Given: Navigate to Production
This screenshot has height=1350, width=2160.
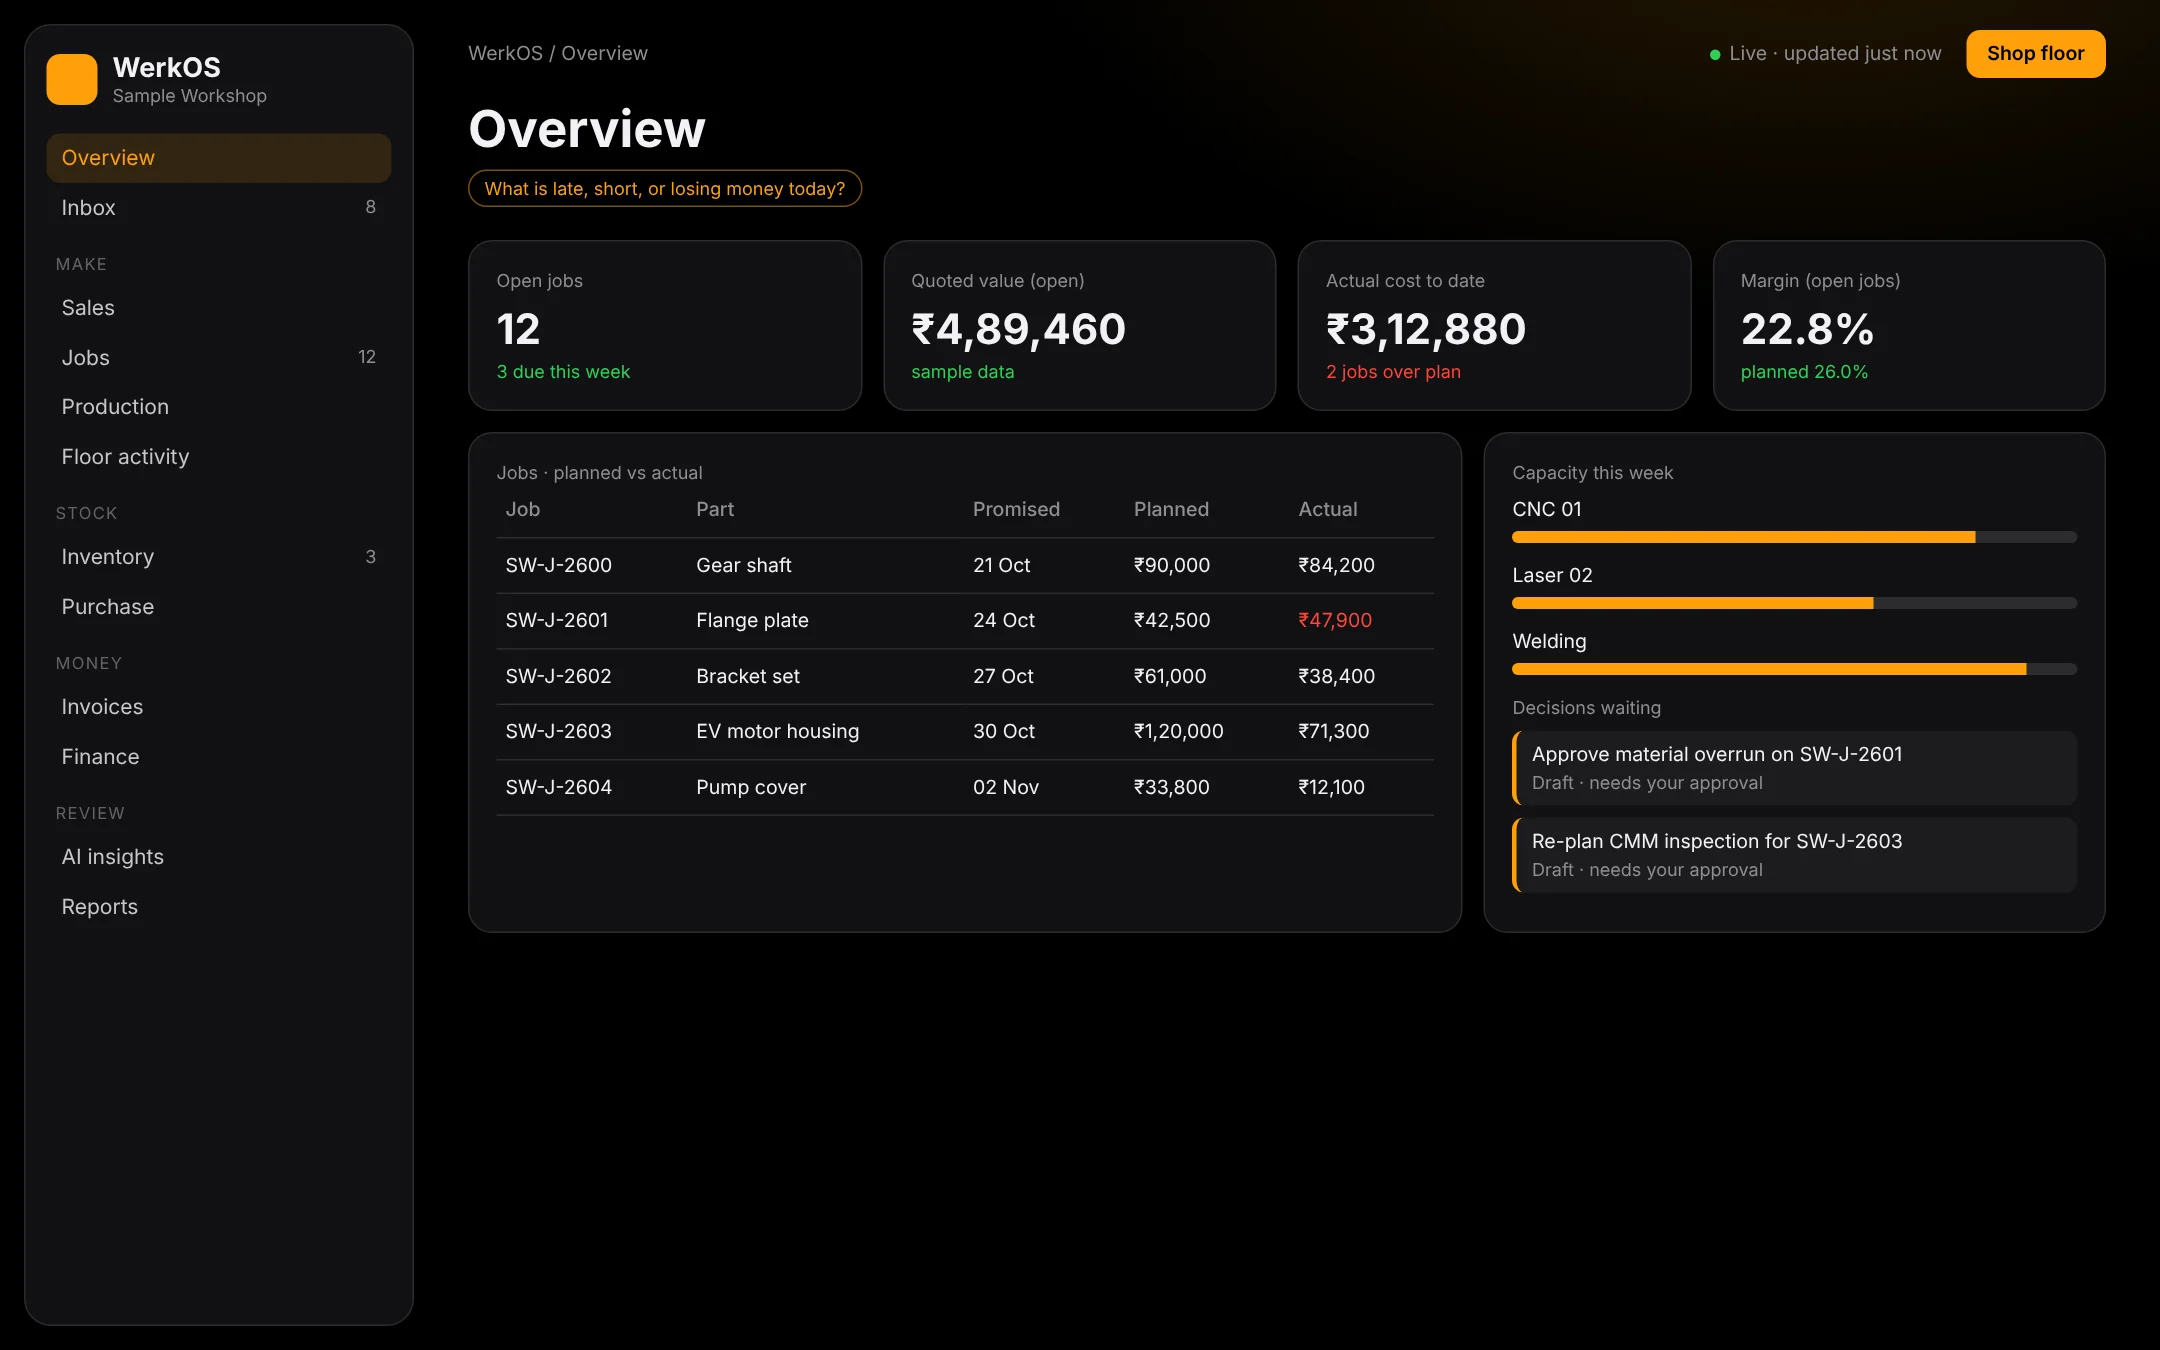Looking at the screenshot, I should 218,407.
